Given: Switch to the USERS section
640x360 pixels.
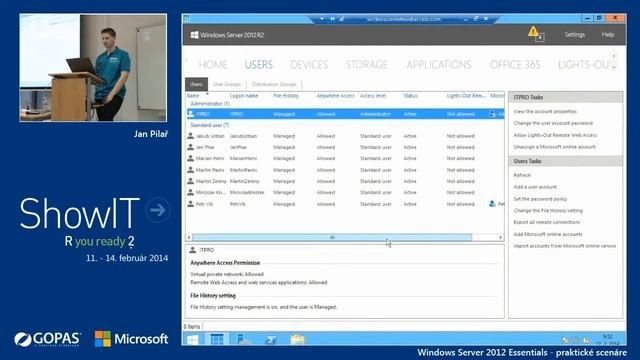Looking at the screenshot, I should [x=259, y=64].
